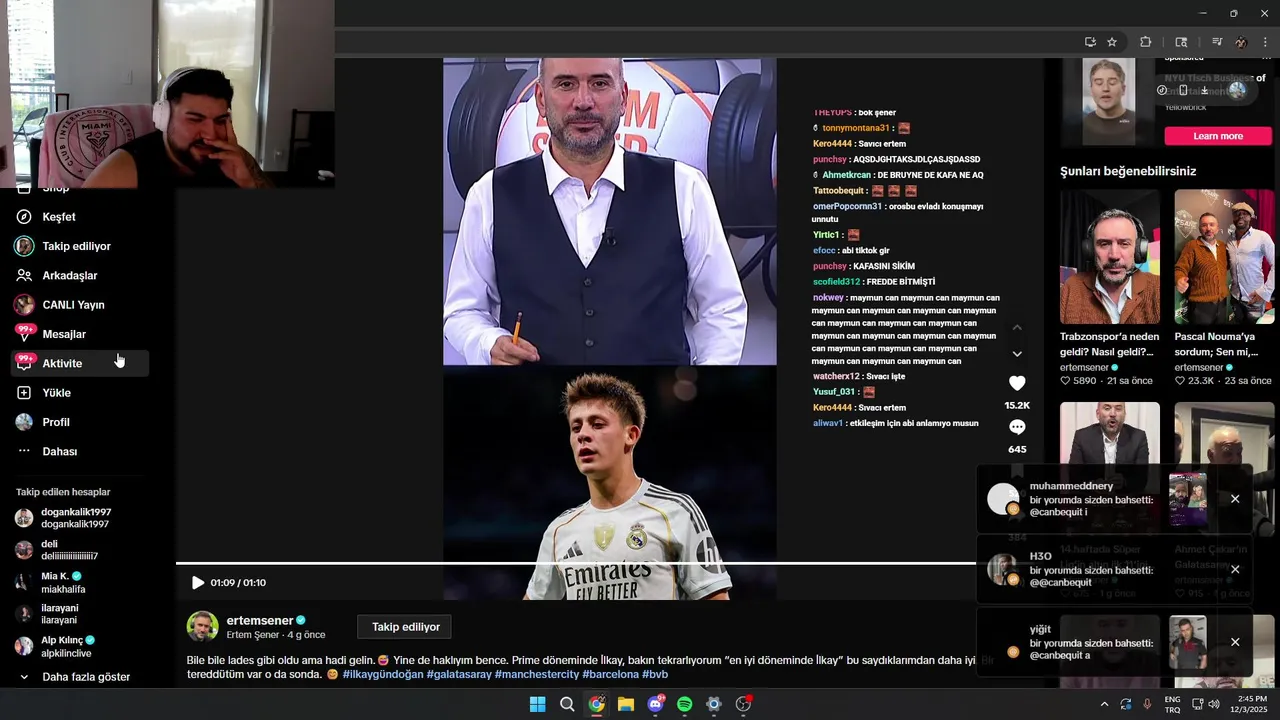Open Trabzonspor'a neden geldi video thumbnail

[x=1110, y=257]
